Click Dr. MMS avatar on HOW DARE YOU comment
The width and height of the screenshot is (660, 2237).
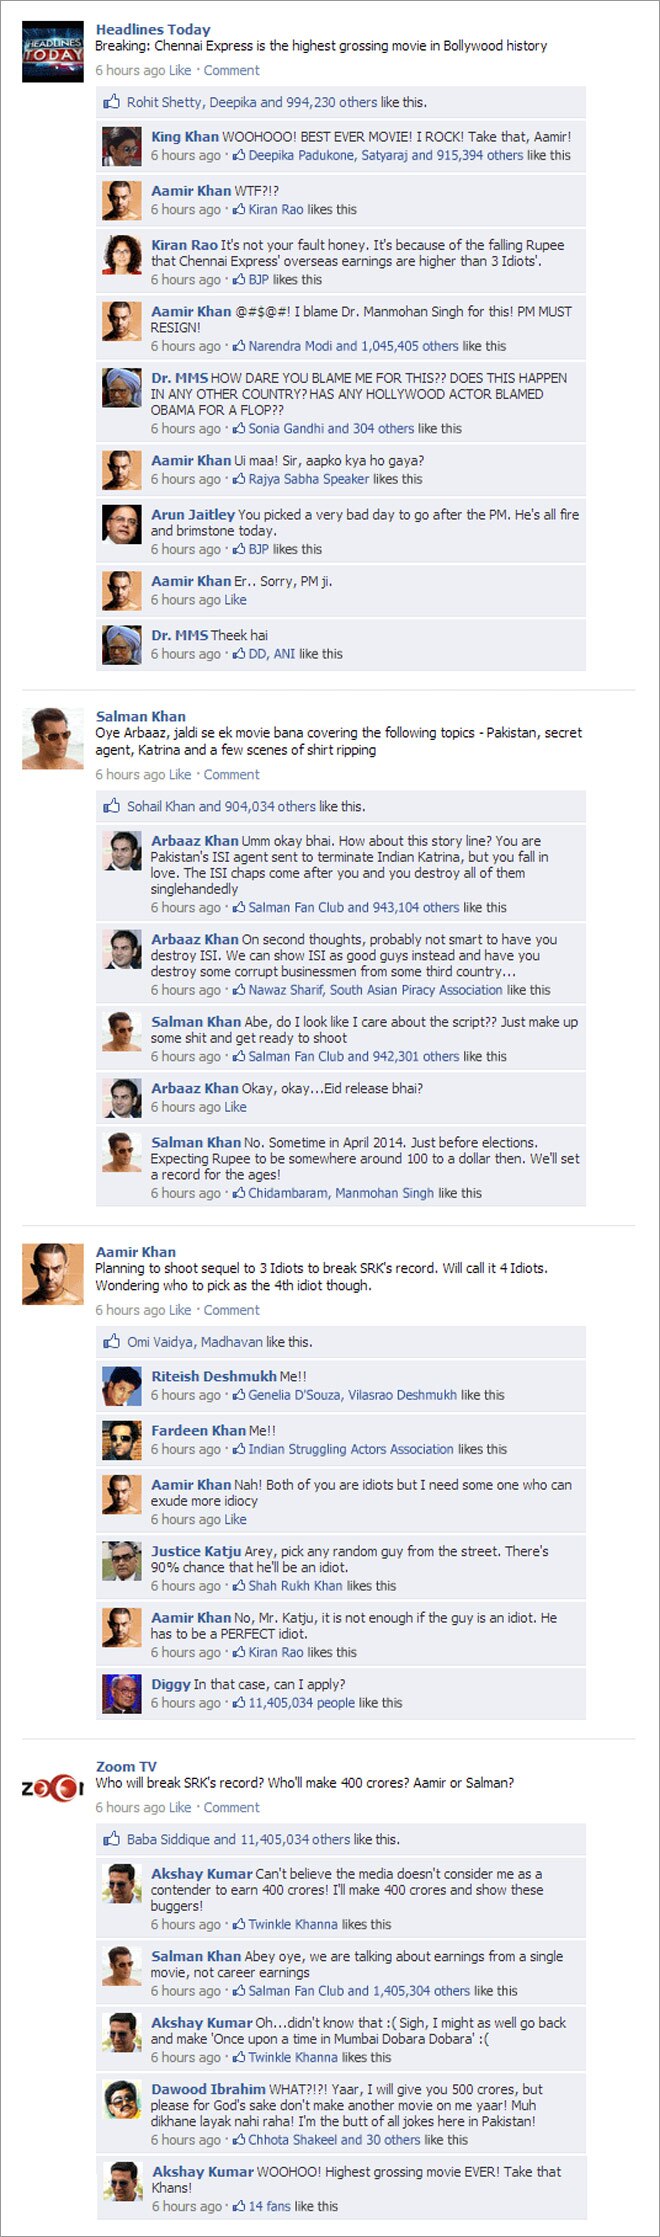pos(122,388)
